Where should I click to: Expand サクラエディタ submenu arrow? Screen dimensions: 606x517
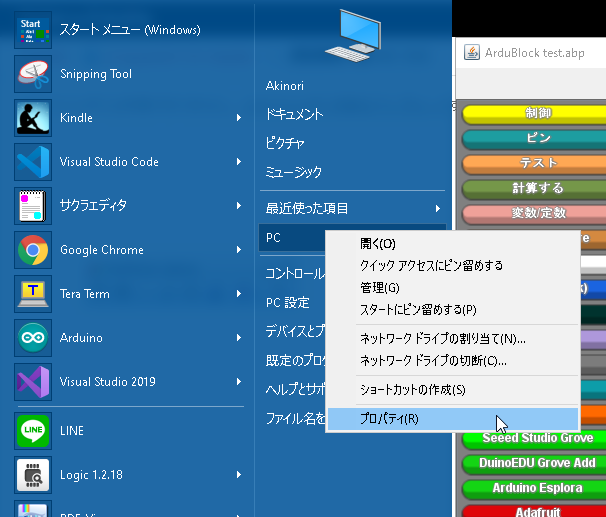tap(239, 206)
